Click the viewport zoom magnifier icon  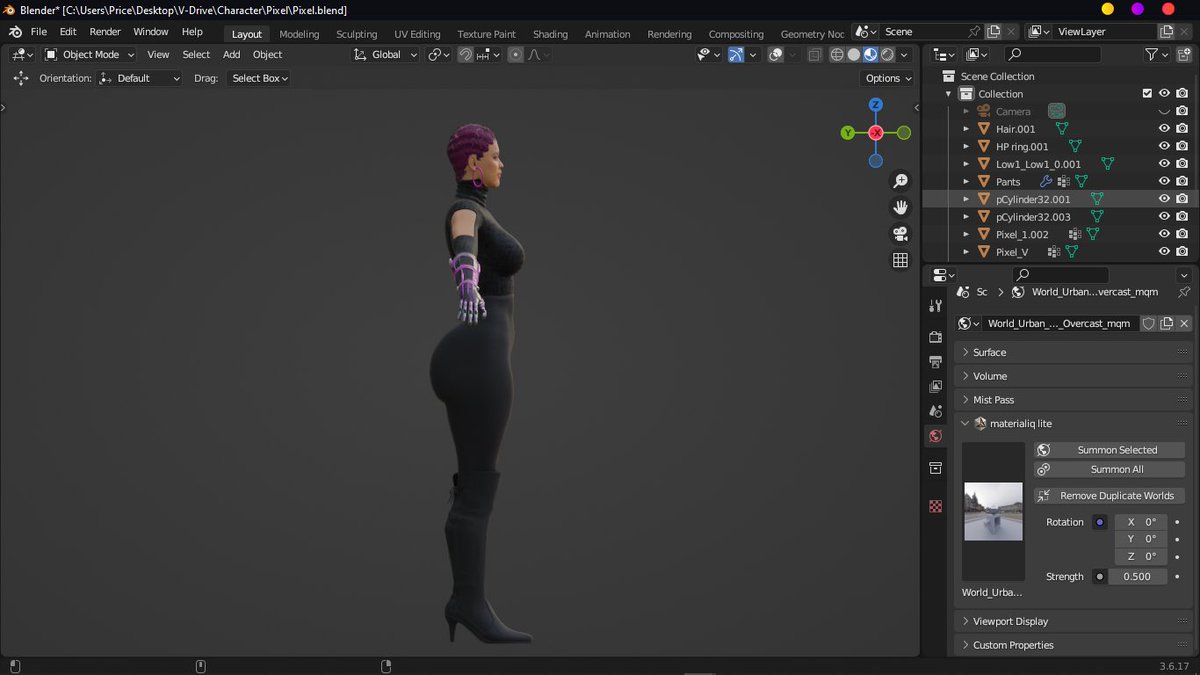tap(900, 181)
